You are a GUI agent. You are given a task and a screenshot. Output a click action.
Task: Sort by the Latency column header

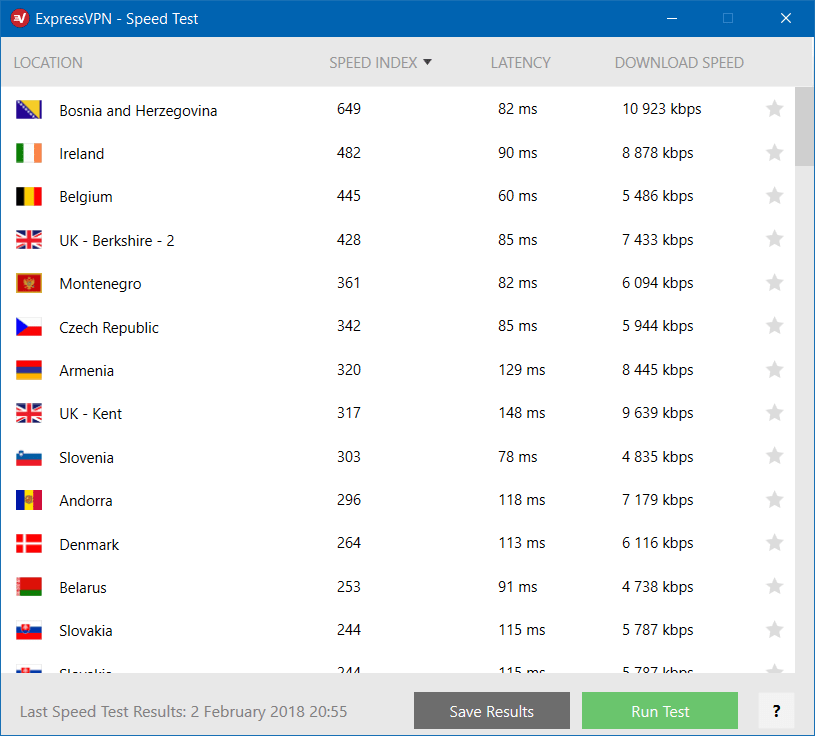[520, 63]
